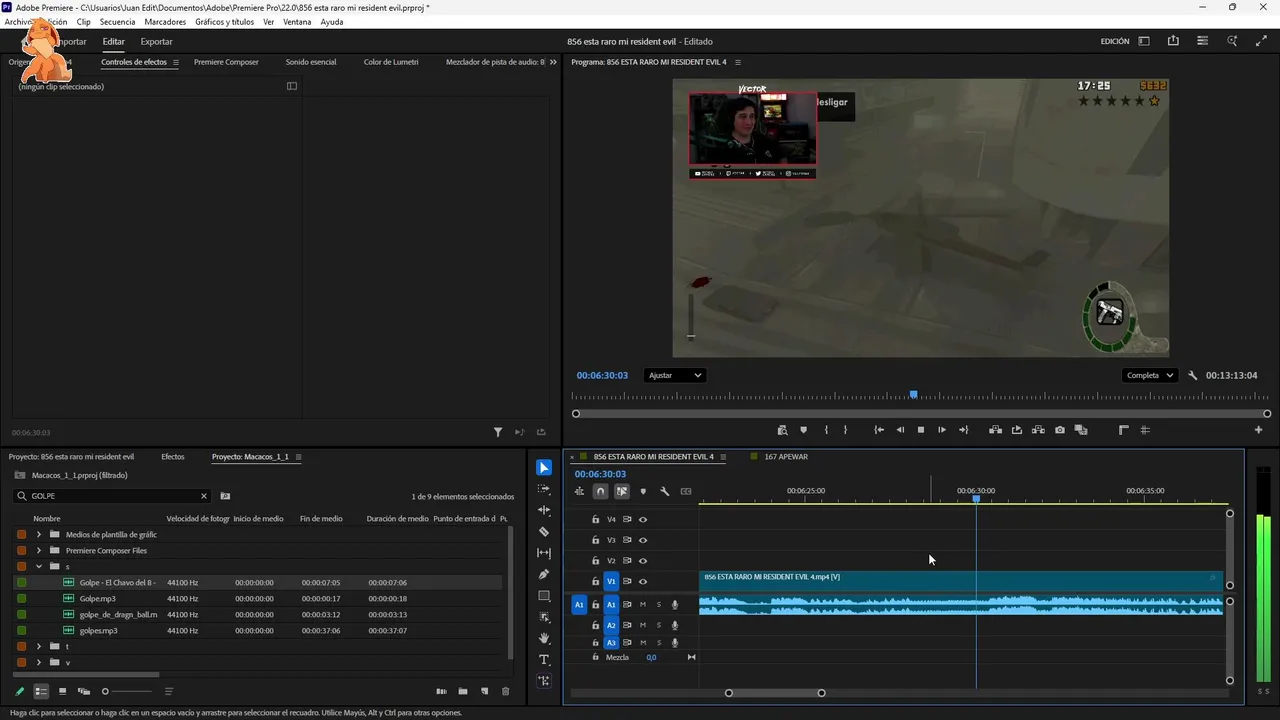
Task: Toggle visibility of track V2
Action: coord(643,561)
